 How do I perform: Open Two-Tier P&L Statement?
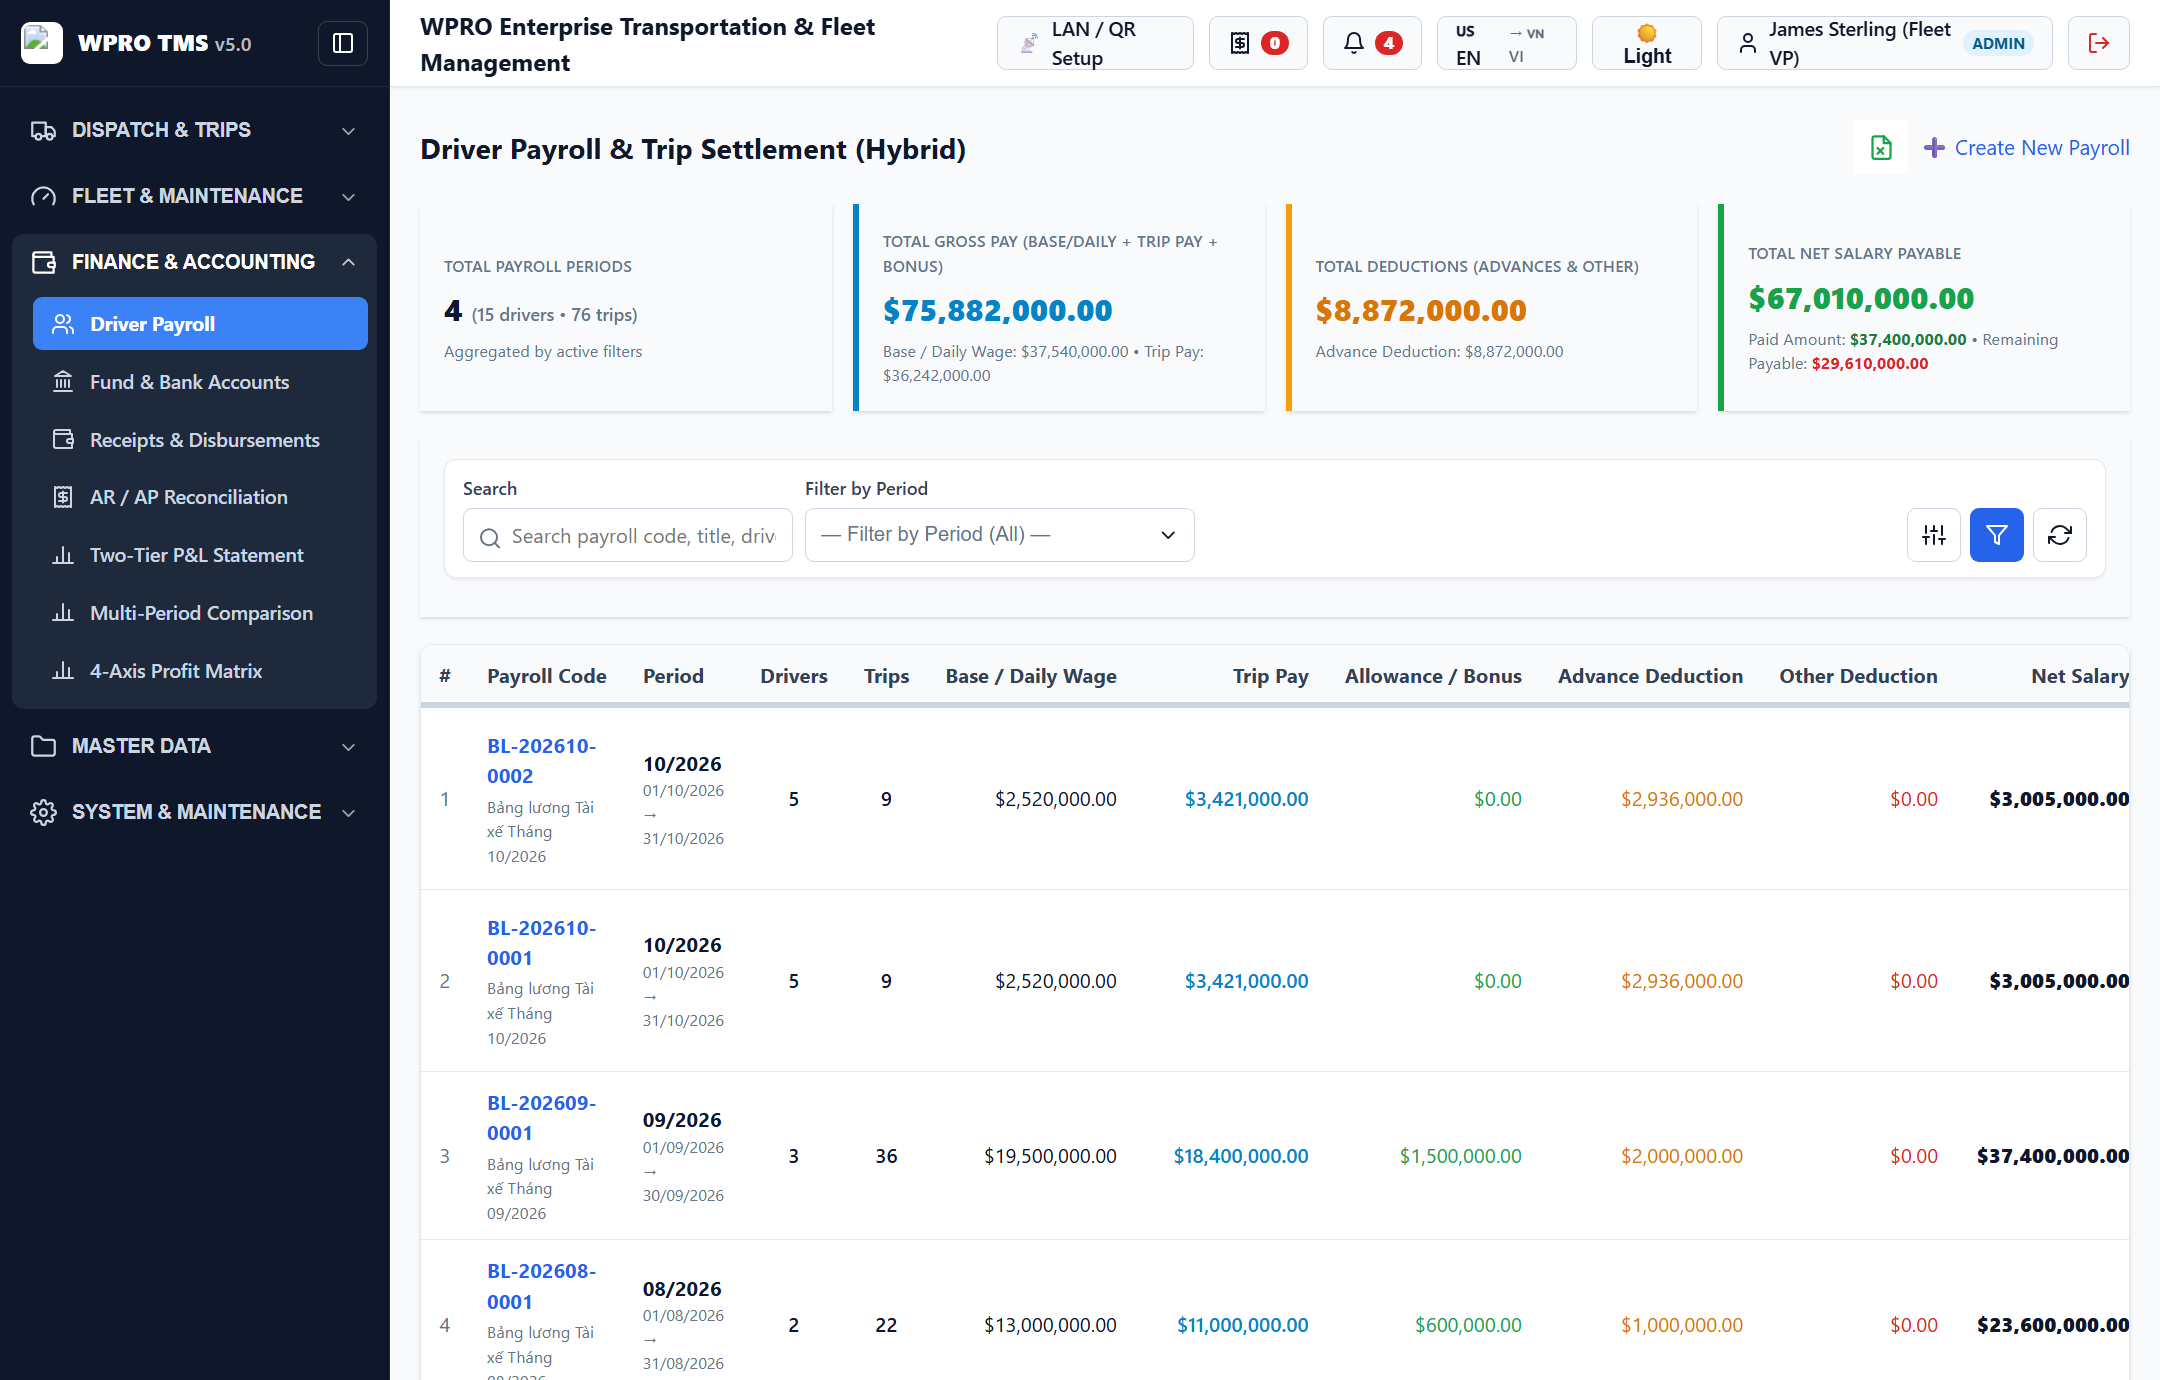pyautogui.click(x=200, y=555)
